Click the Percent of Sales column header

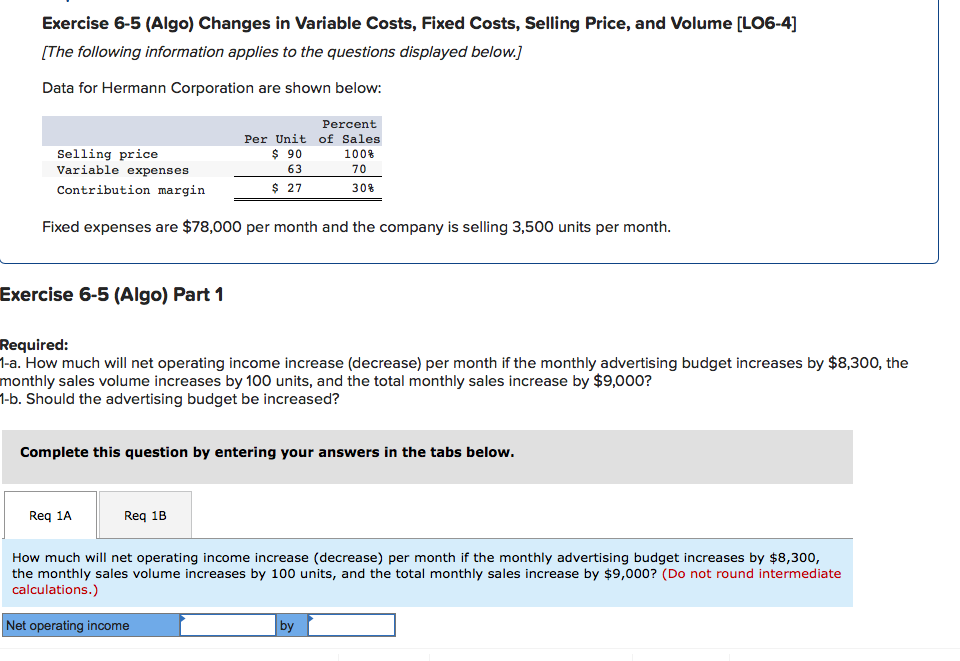pyautogui.click(x=348, y=129)
